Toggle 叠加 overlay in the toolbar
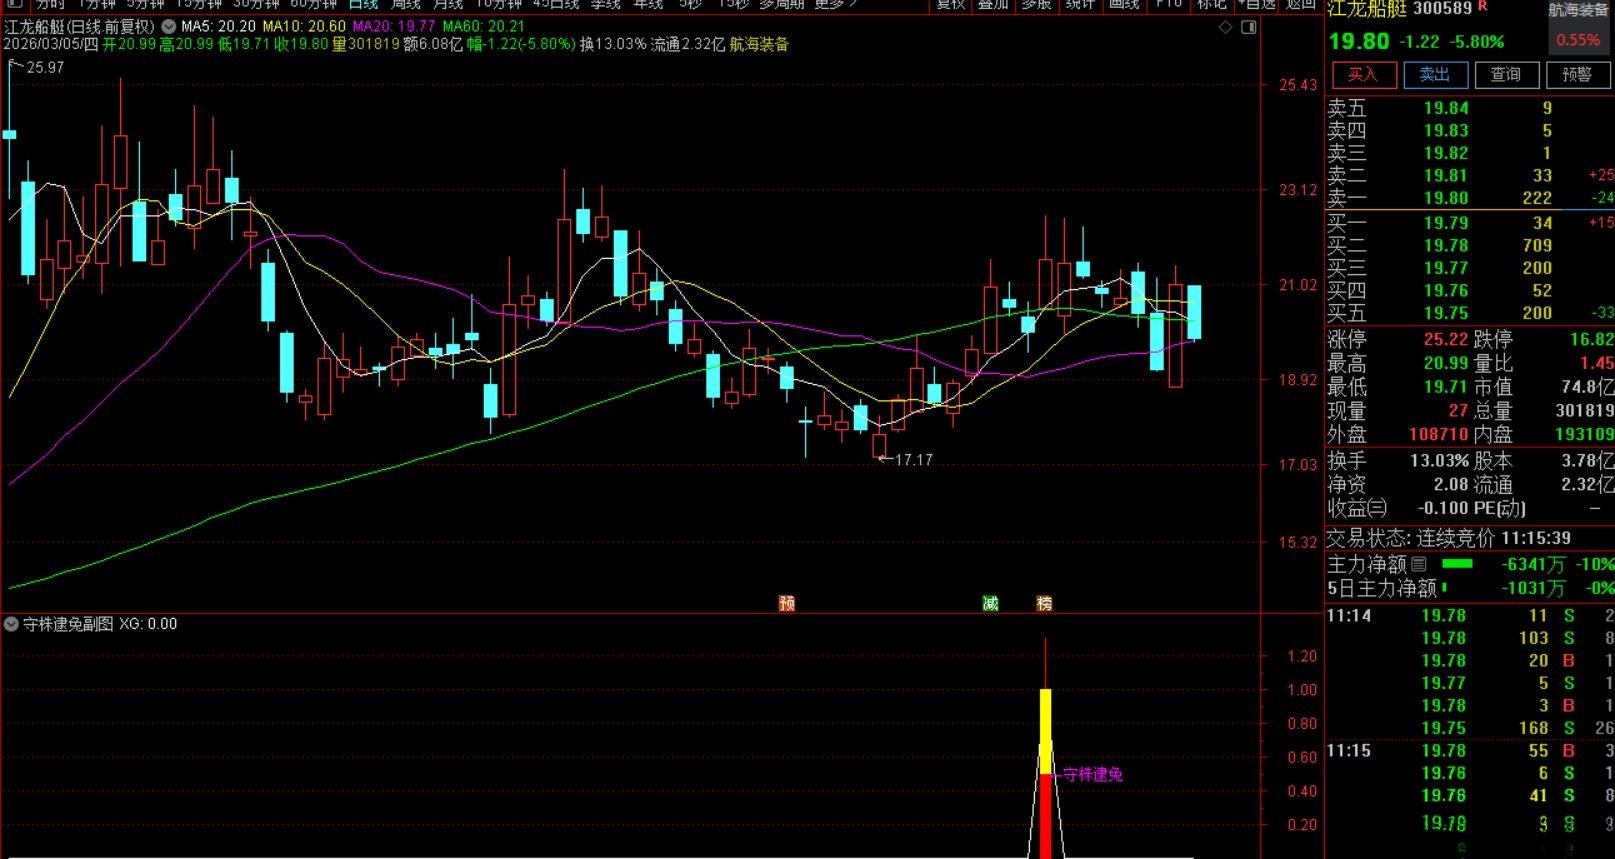This screenshot has height=859, width=1615. click(x=992, y=4)
